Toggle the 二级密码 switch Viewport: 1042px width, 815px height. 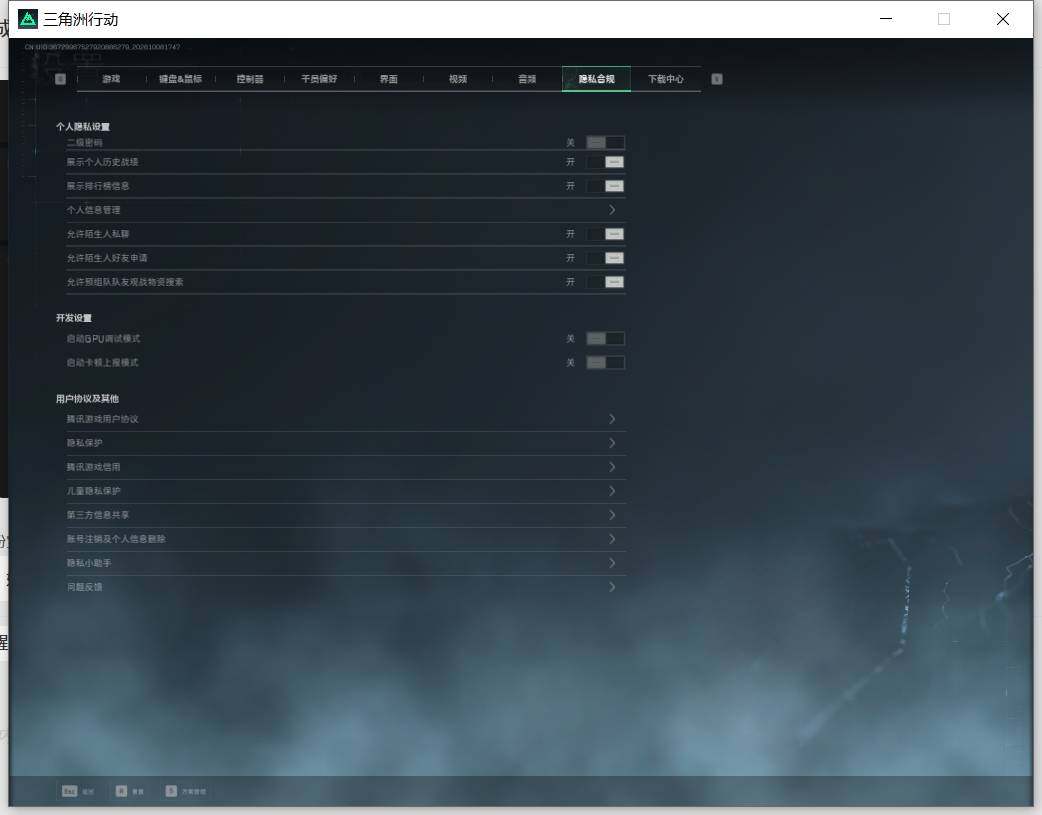point(605,142)
